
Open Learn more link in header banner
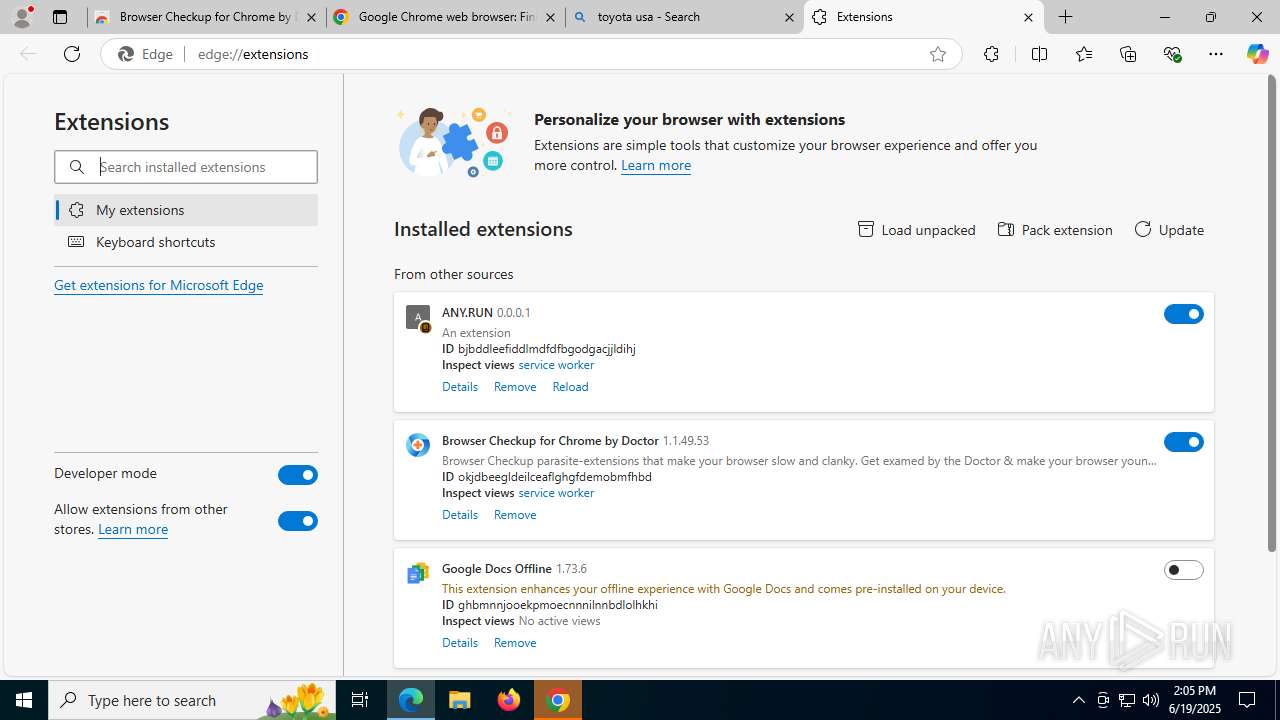click(656, 165)
